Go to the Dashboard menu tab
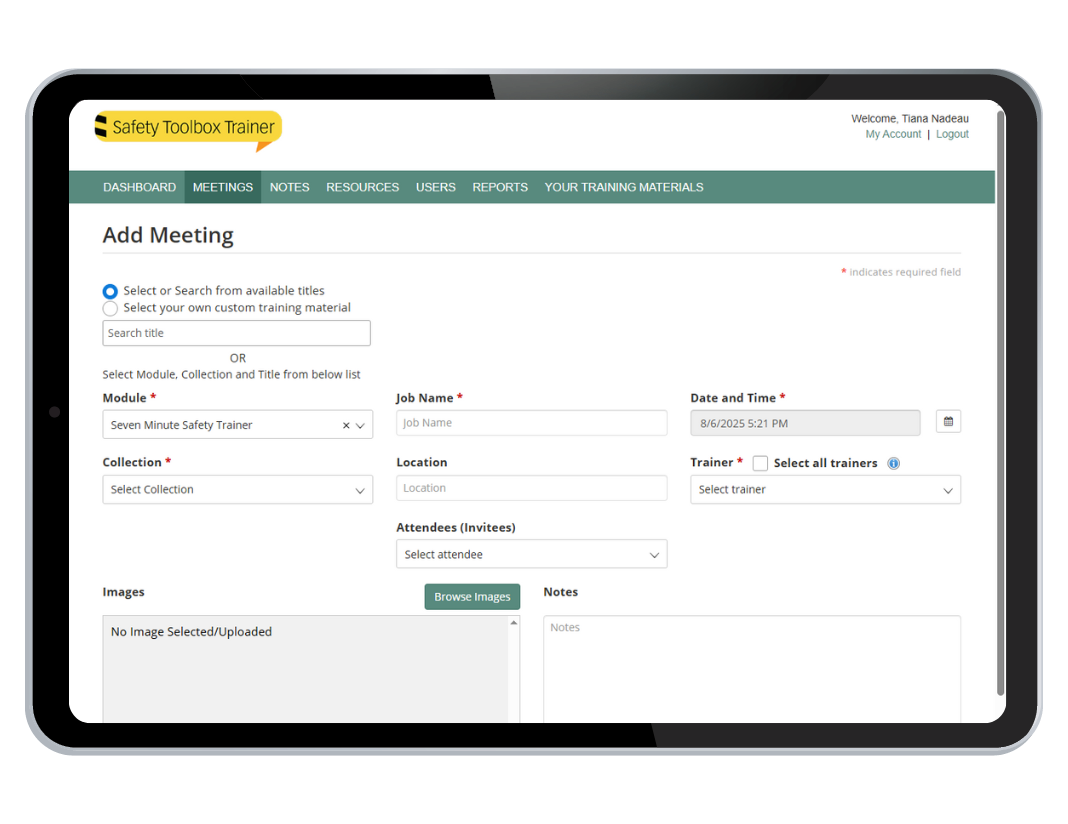 (x=139, y=187)
